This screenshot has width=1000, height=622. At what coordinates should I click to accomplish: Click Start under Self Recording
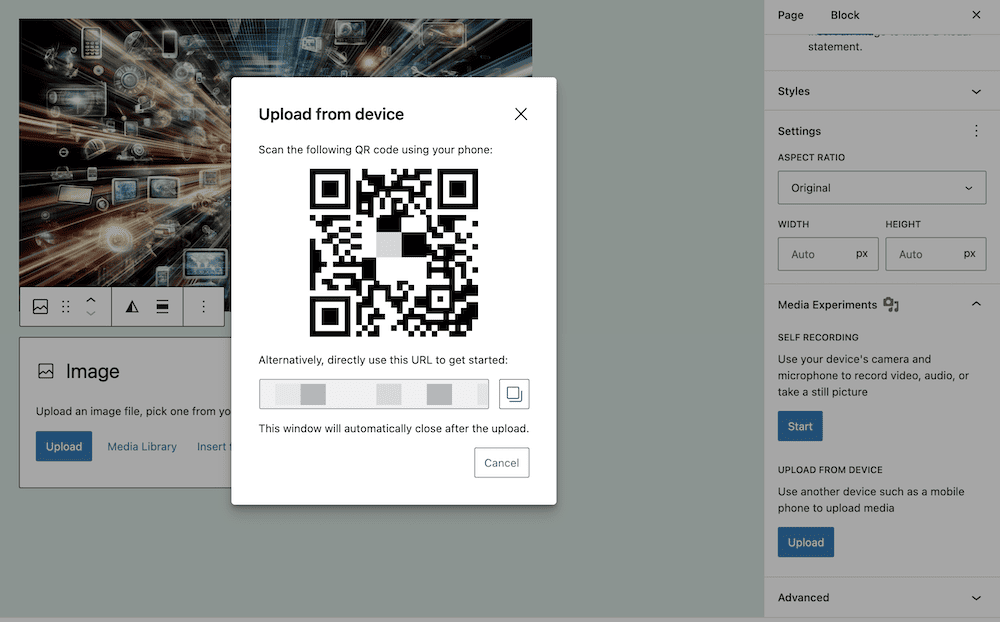click(799, 425)
